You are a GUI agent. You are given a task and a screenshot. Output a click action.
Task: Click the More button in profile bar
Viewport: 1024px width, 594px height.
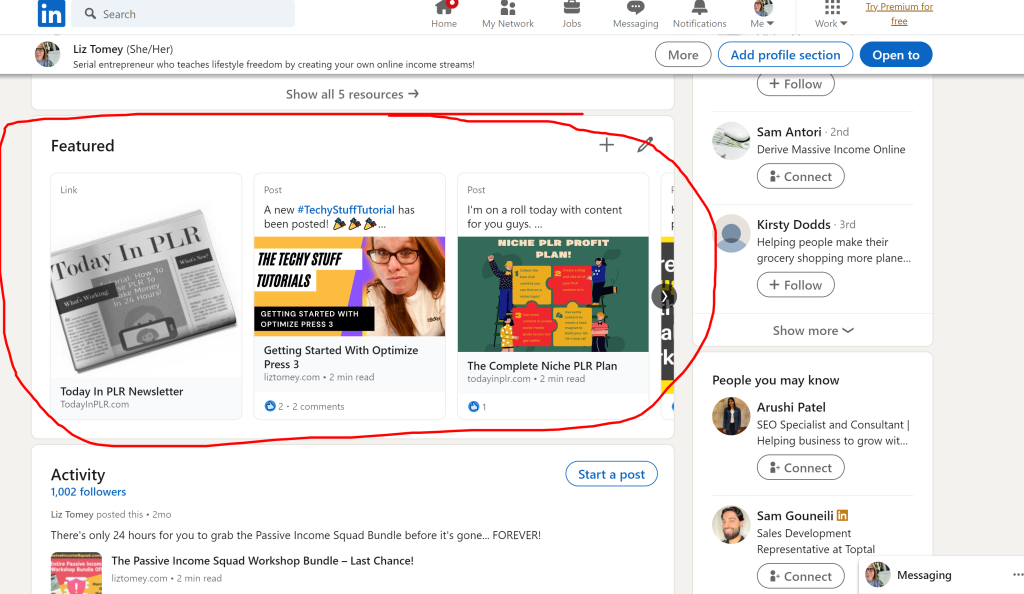[x=683, y=55]
